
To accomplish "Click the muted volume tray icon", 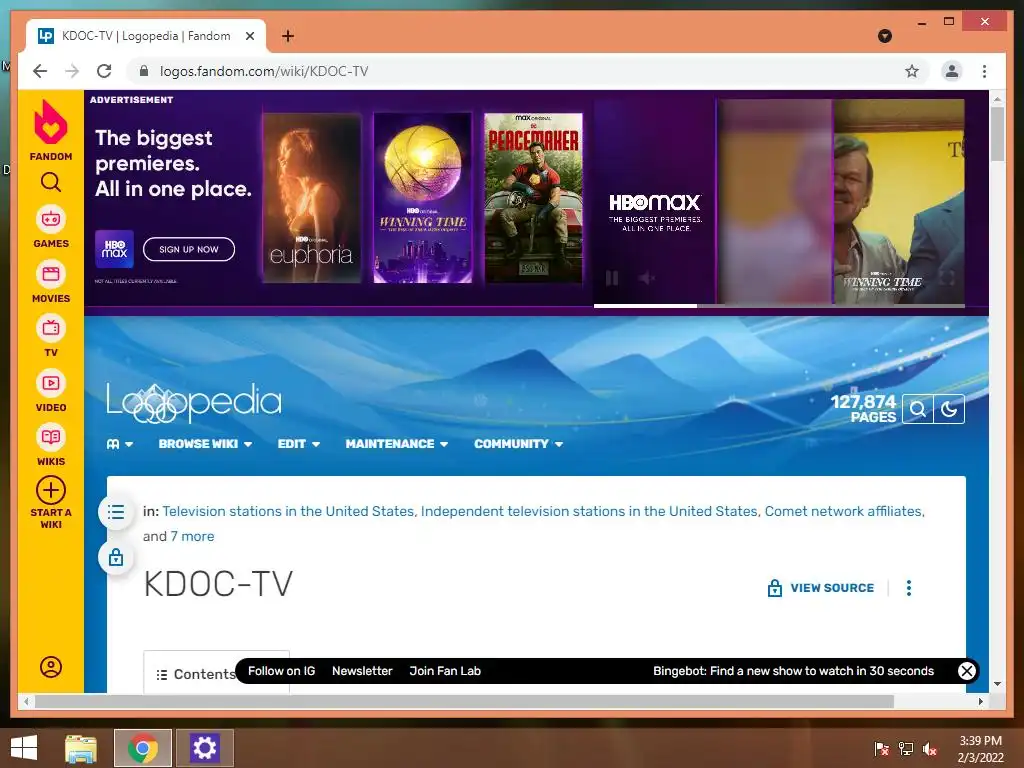I will click(x=930, y=749).
